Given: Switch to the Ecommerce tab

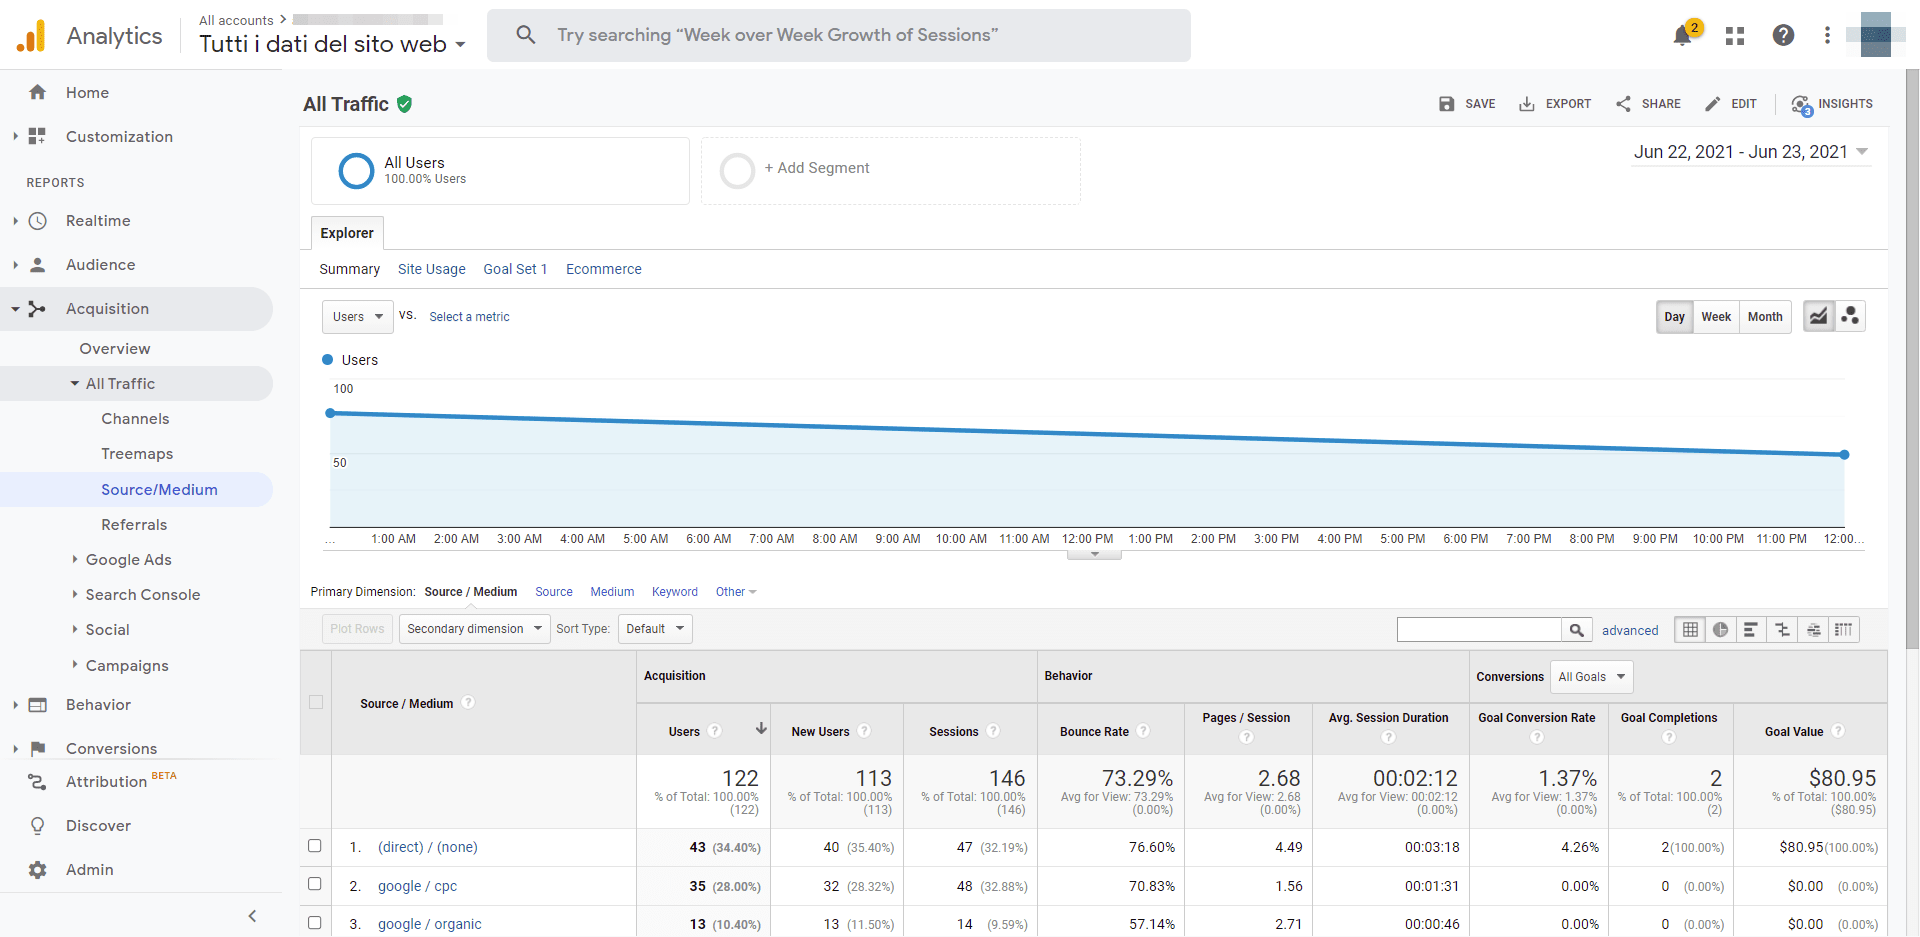Looking at the screenshot, I should (603, 269).
